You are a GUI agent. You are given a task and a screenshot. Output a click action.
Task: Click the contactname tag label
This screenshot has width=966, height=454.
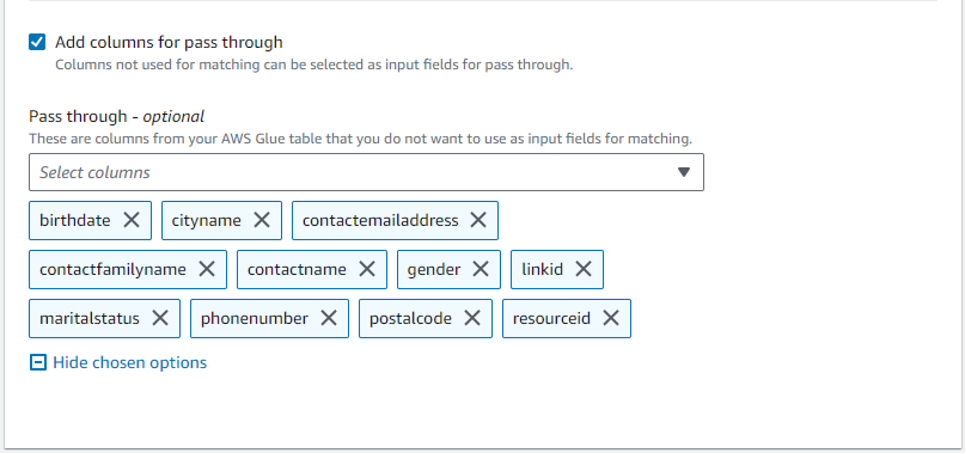point(297,269)
